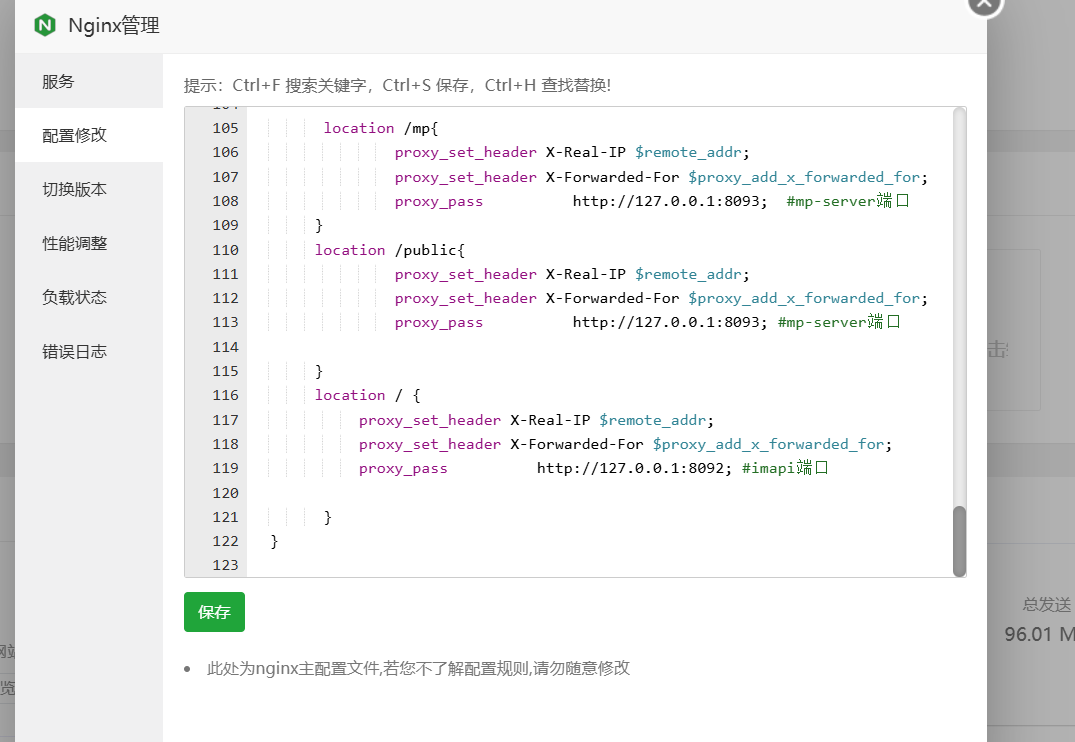
Task: Click http://127.0.0.1:8092 on line 119
Action: click(631, 468)
